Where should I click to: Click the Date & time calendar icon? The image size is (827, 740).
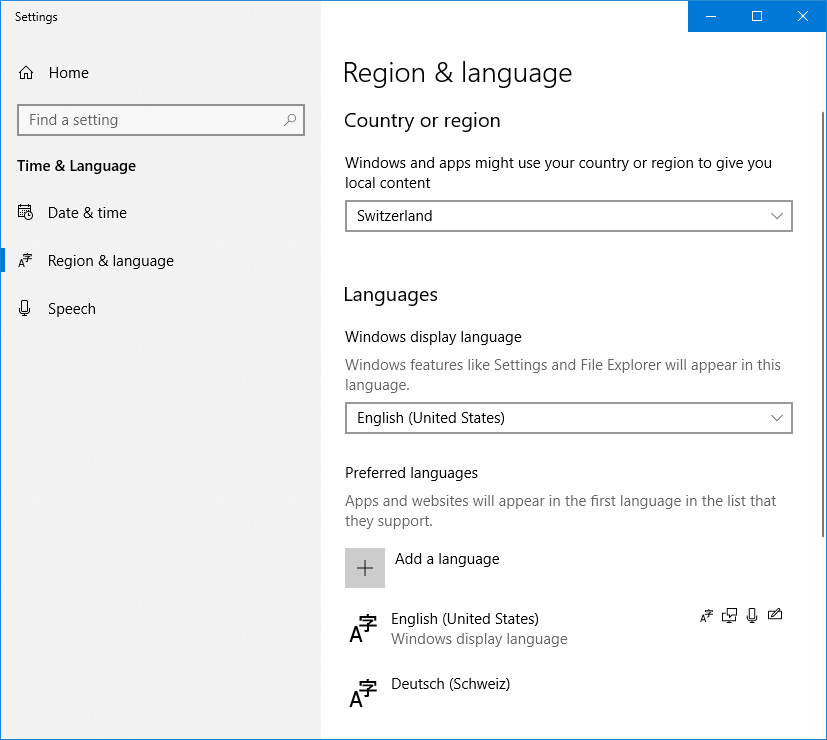26,213
